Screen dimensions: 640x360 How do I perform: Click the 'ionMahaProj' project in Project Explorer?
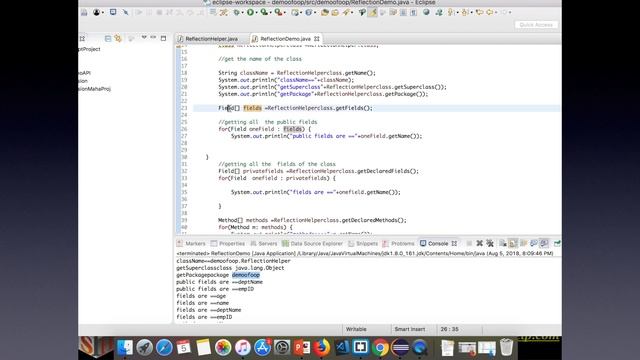[94, 89]
